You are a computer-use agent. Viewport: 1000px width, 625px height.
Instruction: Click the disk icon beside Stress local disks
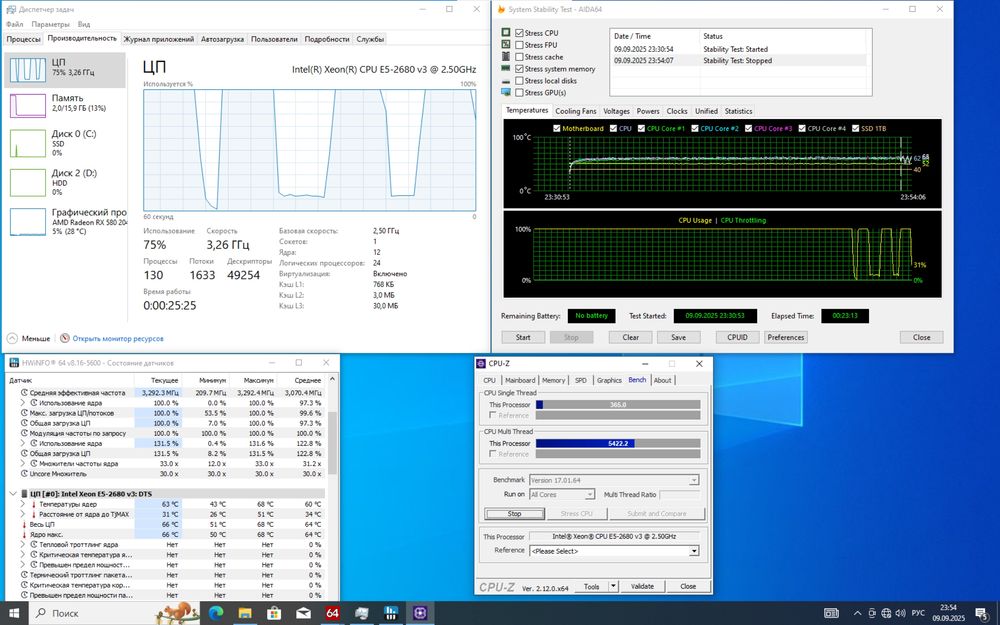[x=506, y=81]
